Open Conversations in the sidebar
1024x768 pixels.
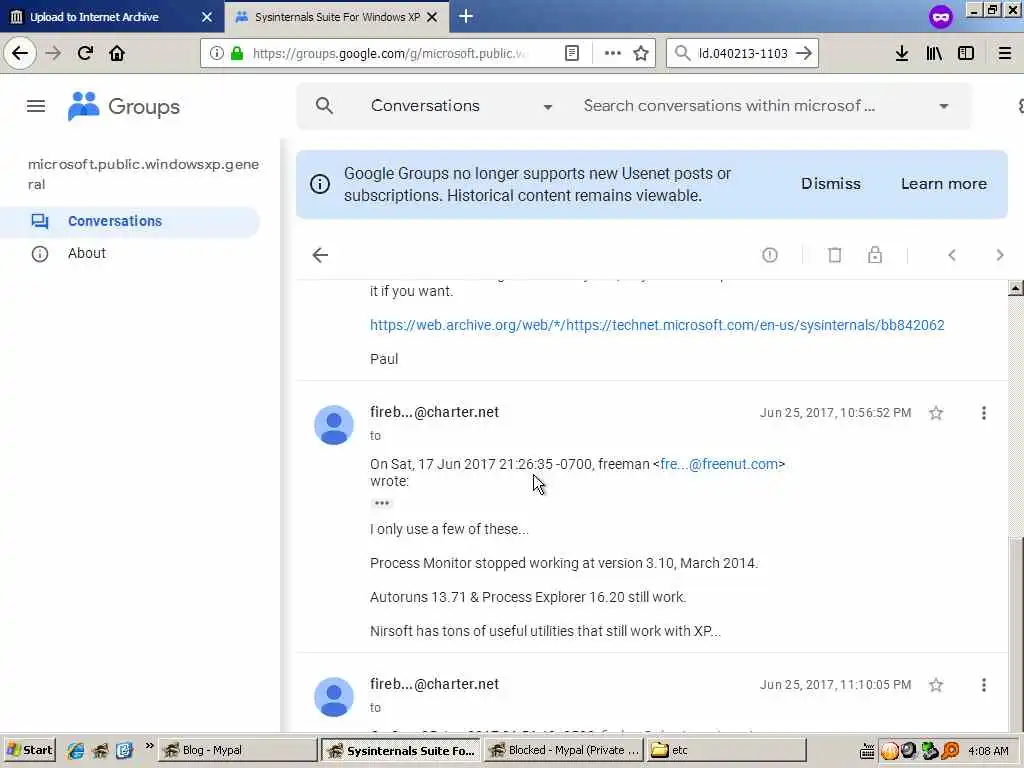click(x=130, y=221)
